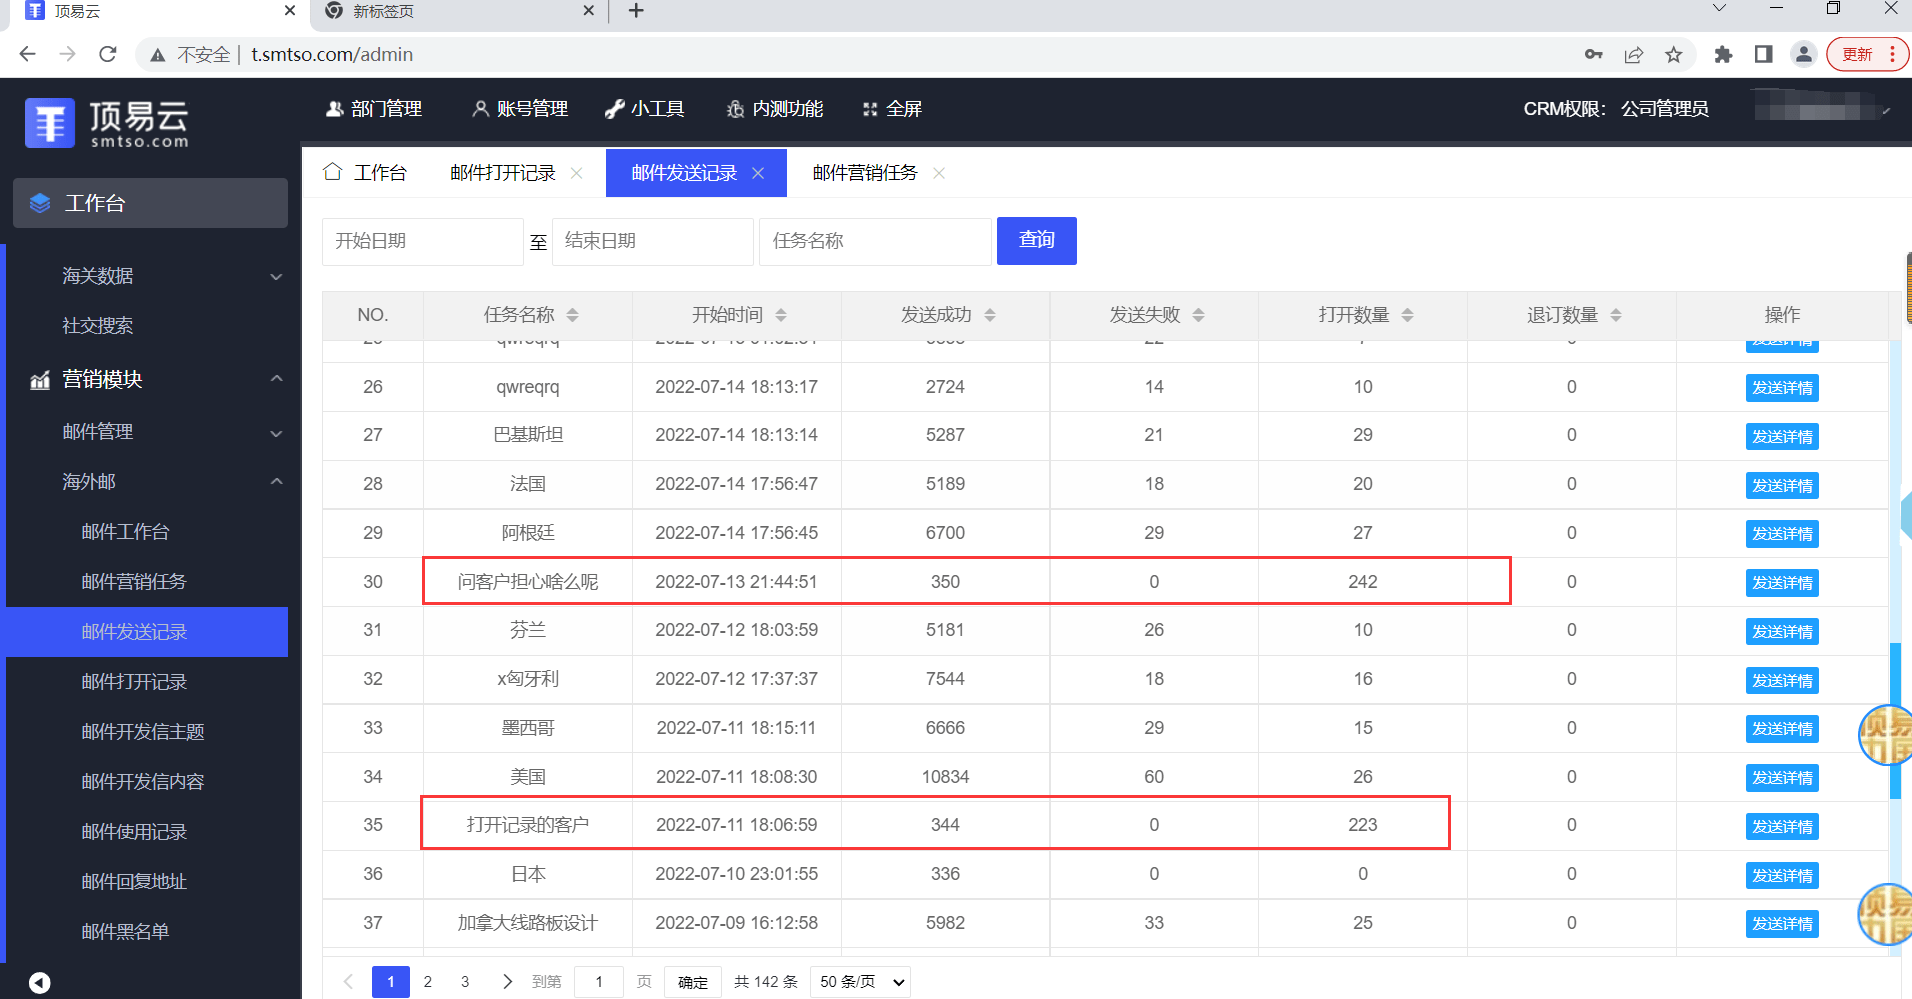Image resolution: width=1912 pixels, height=999 pixels.
Task: Open 发送详情 for the 巴基斯坦 task
Action: (1781, 436)
